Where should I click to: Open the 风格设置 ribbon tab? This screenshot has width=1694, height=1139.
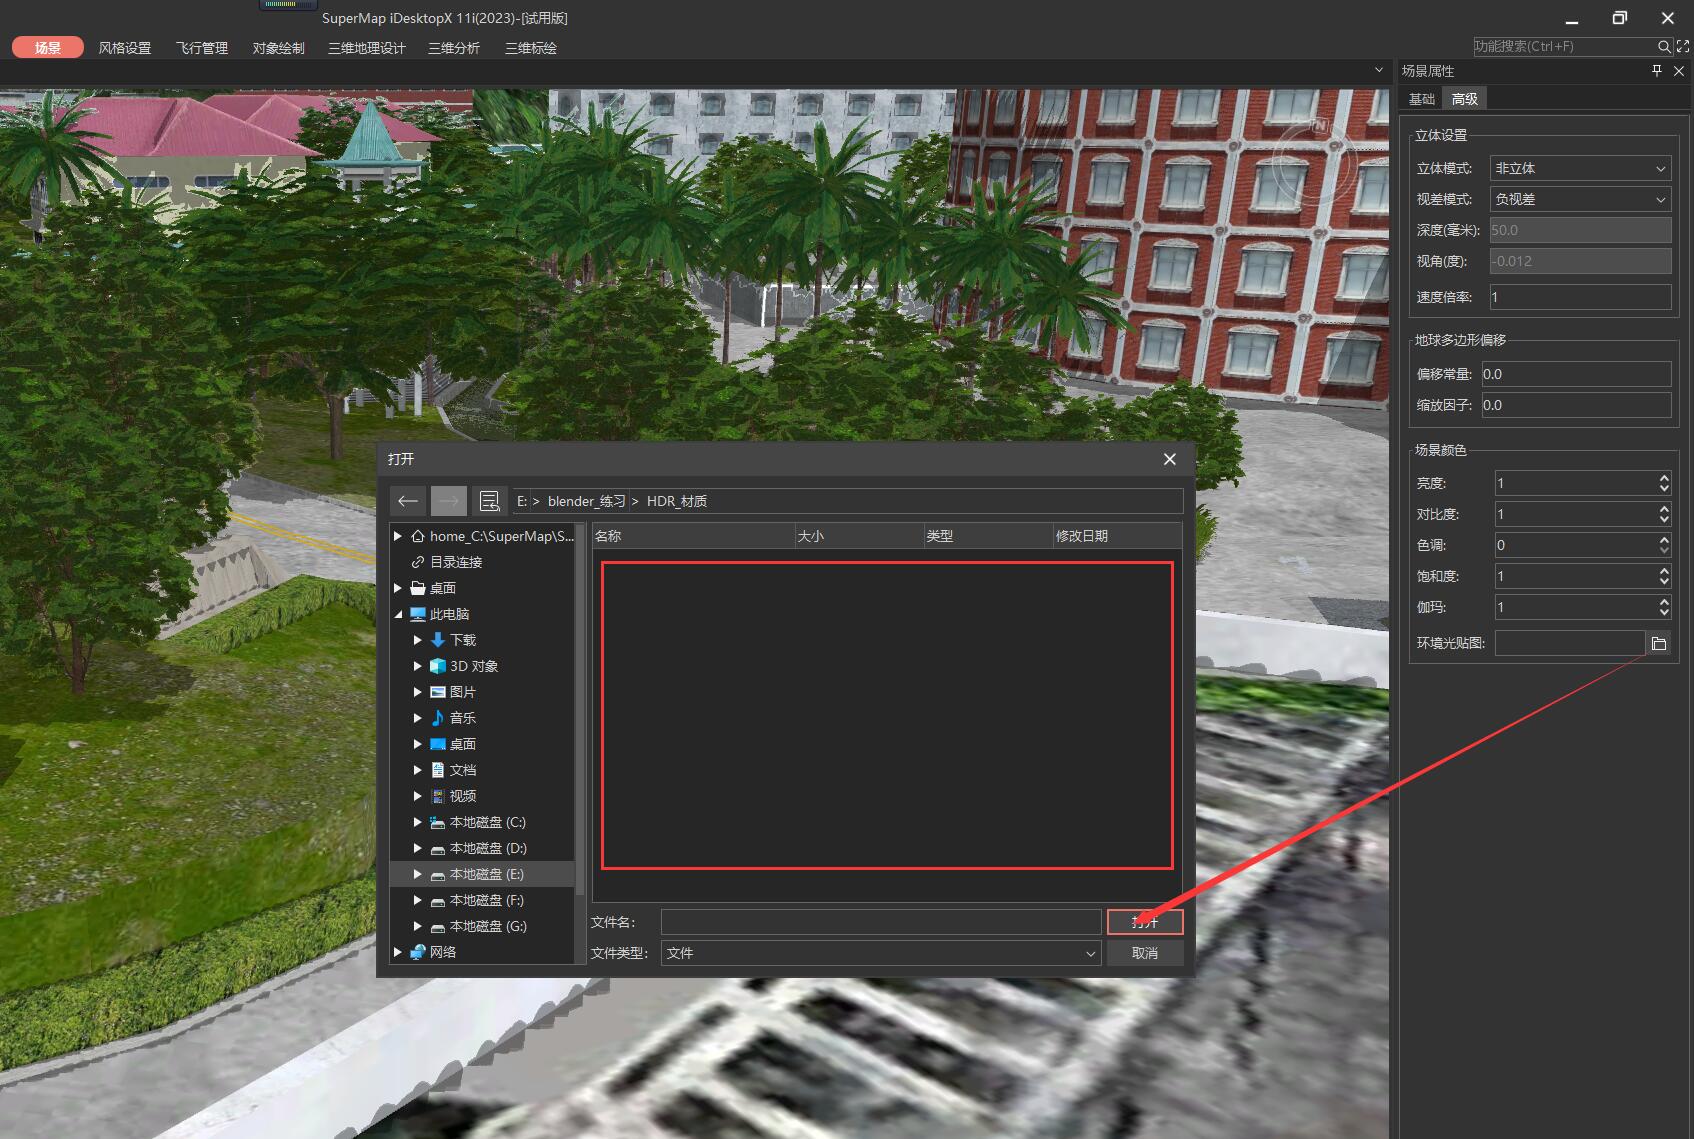125,48
